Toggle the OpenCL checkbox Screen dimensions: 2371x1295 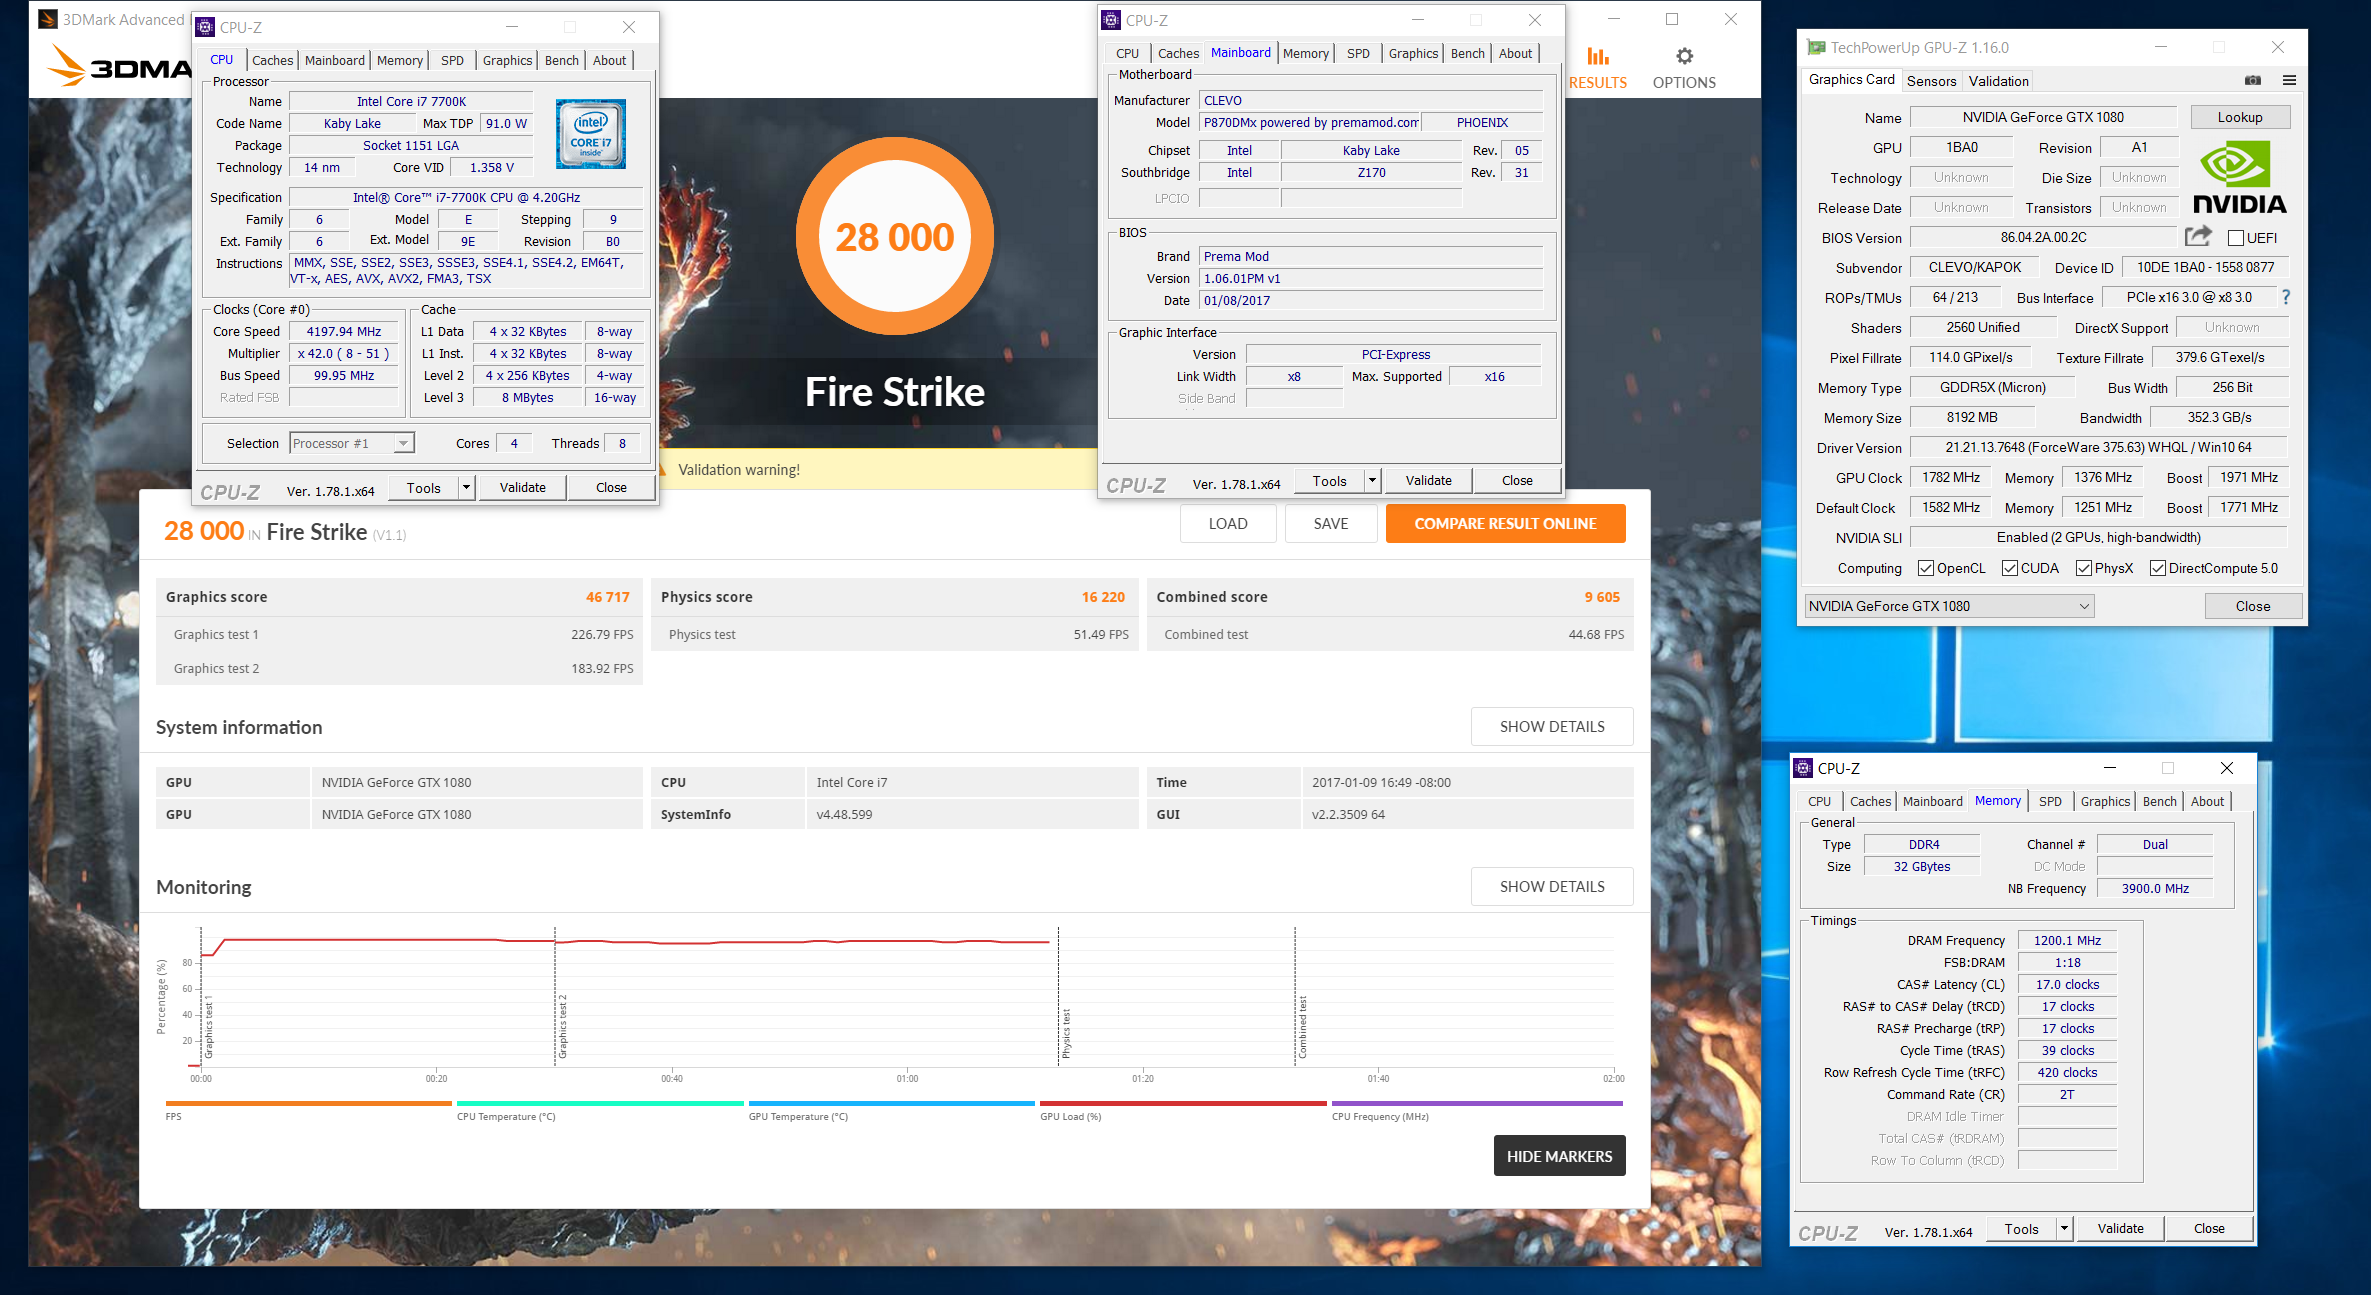click(1926, 568)
